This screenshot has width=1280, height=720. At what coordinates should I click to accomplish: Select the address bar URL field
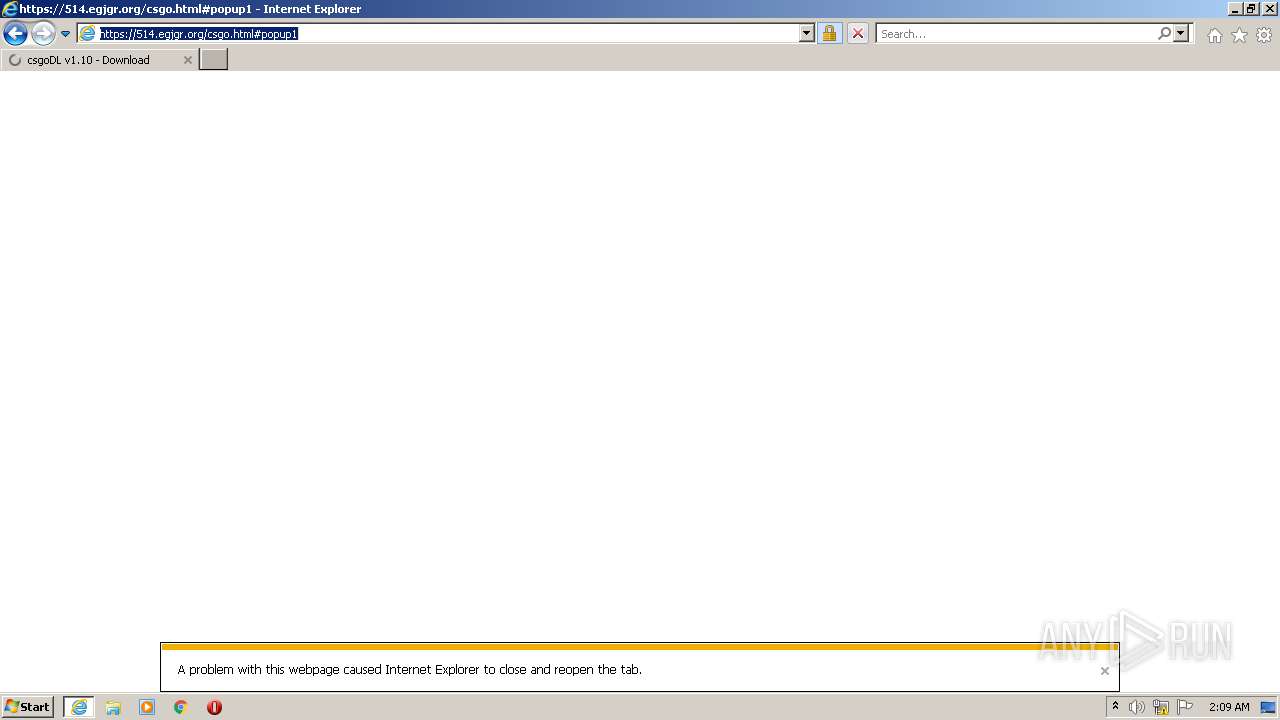447,34
